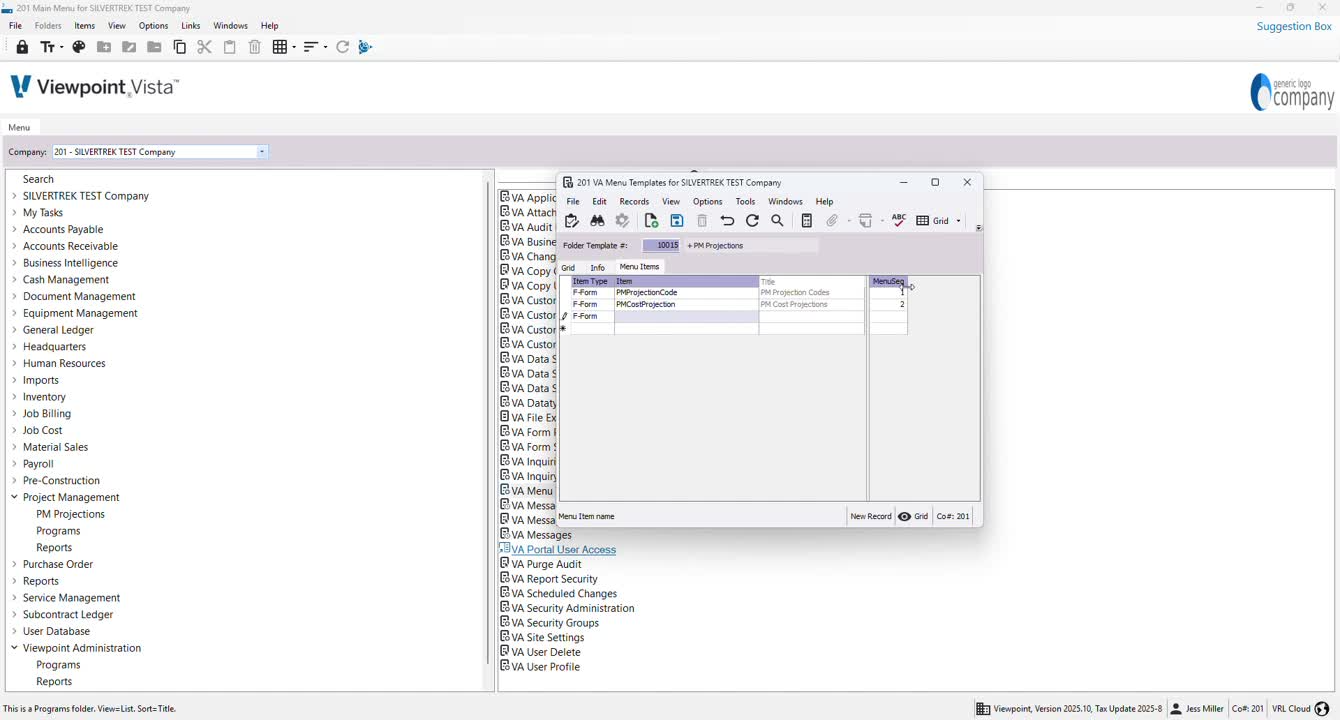Click the MenuSeq column header
1340x720 pixels.
coord(888,282)
